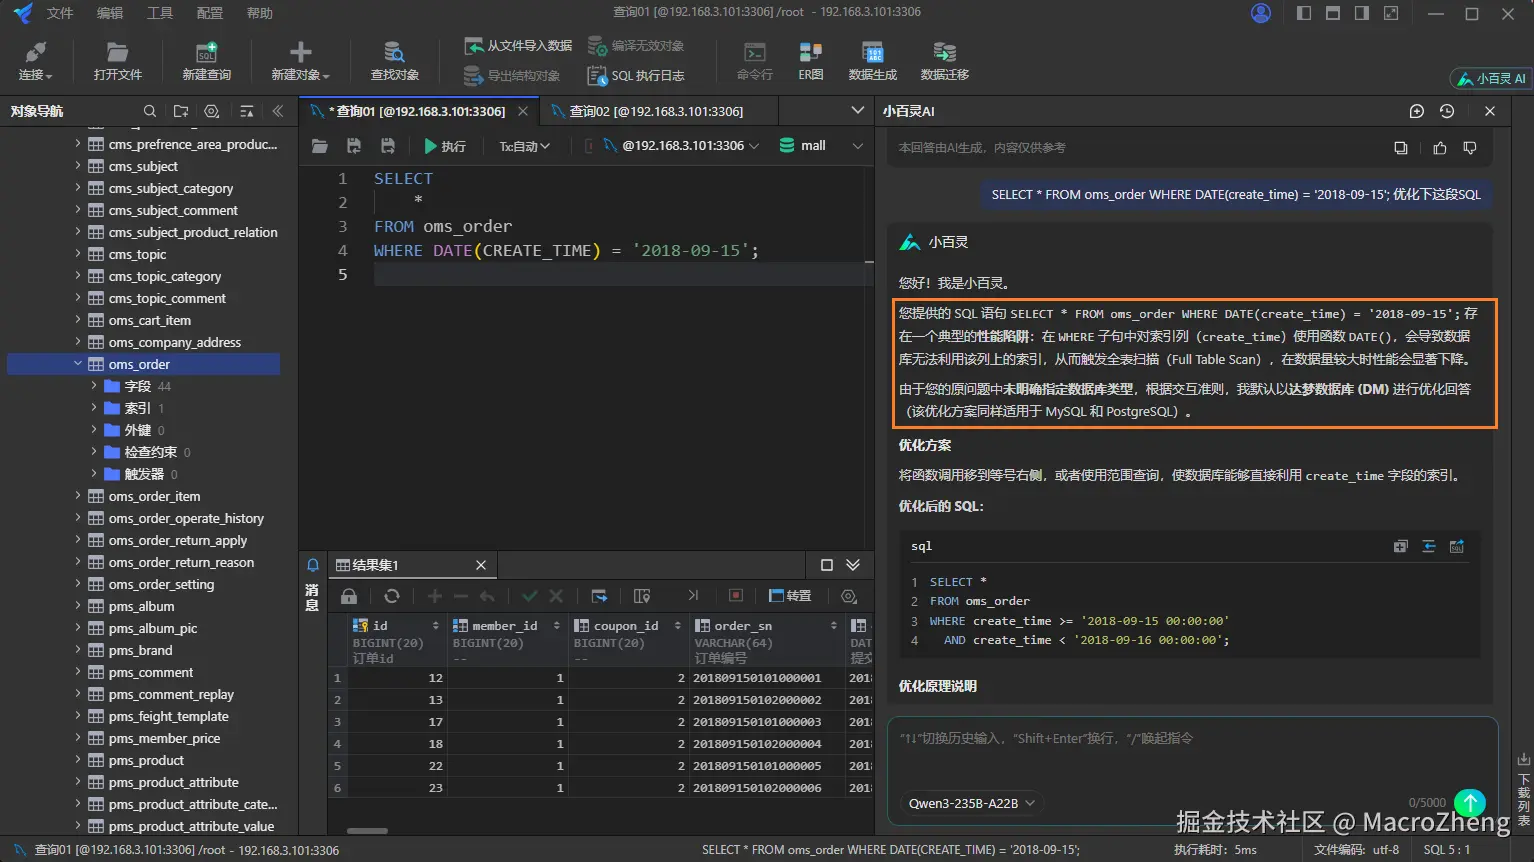Click the refresh result set icon
1534x862 pixels.
coord(392,596)
